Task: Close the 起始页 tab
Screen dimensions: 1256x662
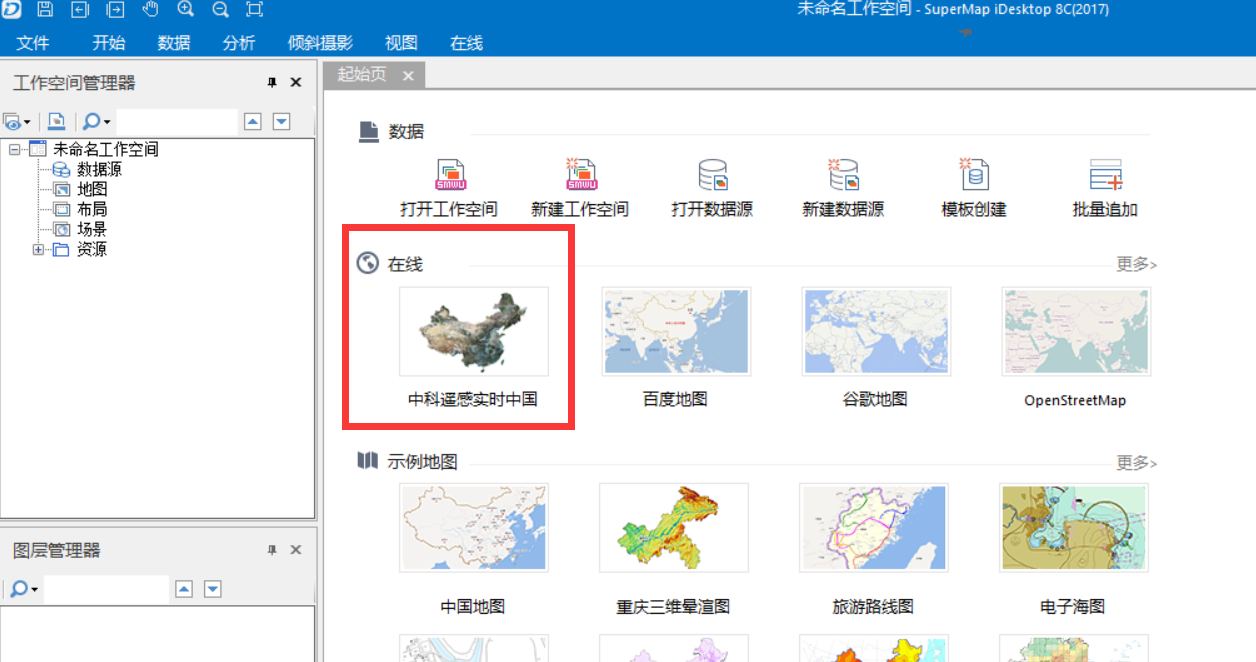Action: (408, 76)
